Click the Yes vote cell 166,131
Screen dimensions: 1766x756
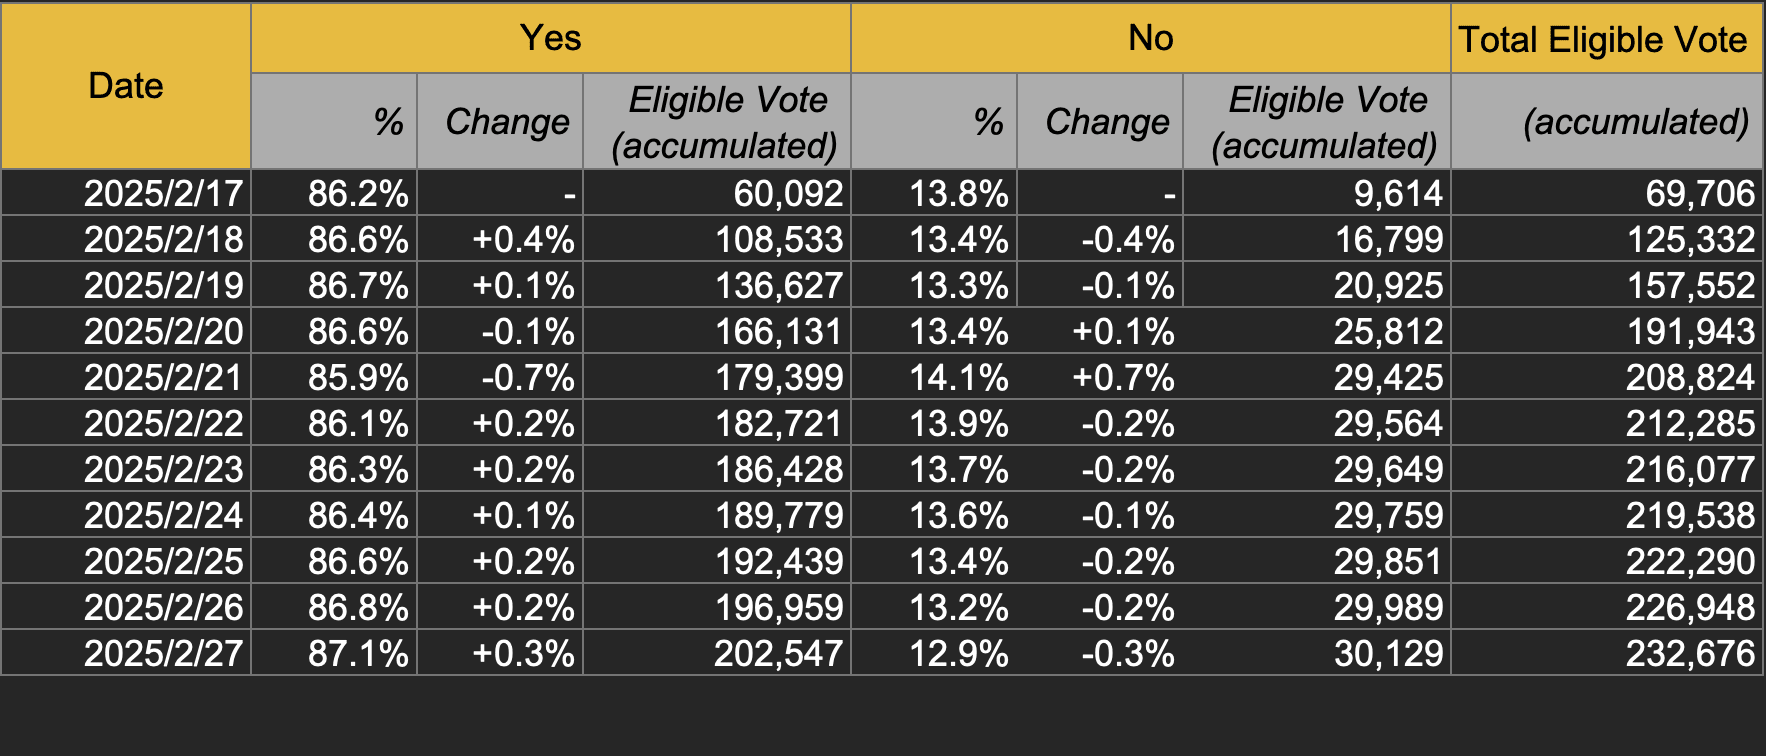779,331
